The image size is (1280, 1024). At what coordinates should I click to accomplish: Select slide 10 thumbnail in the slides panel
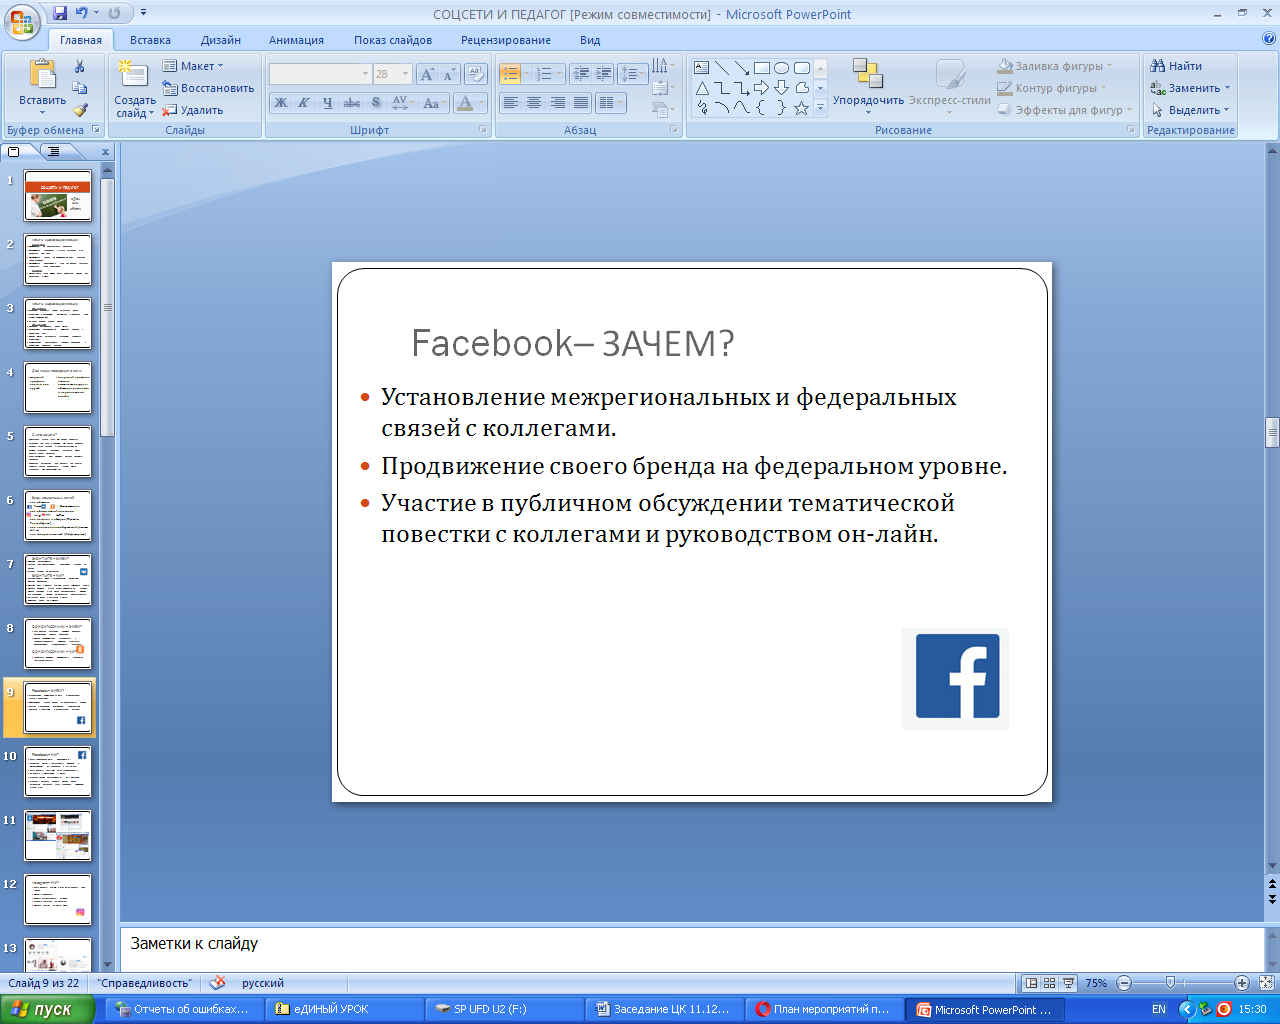(x=58, y=771)
